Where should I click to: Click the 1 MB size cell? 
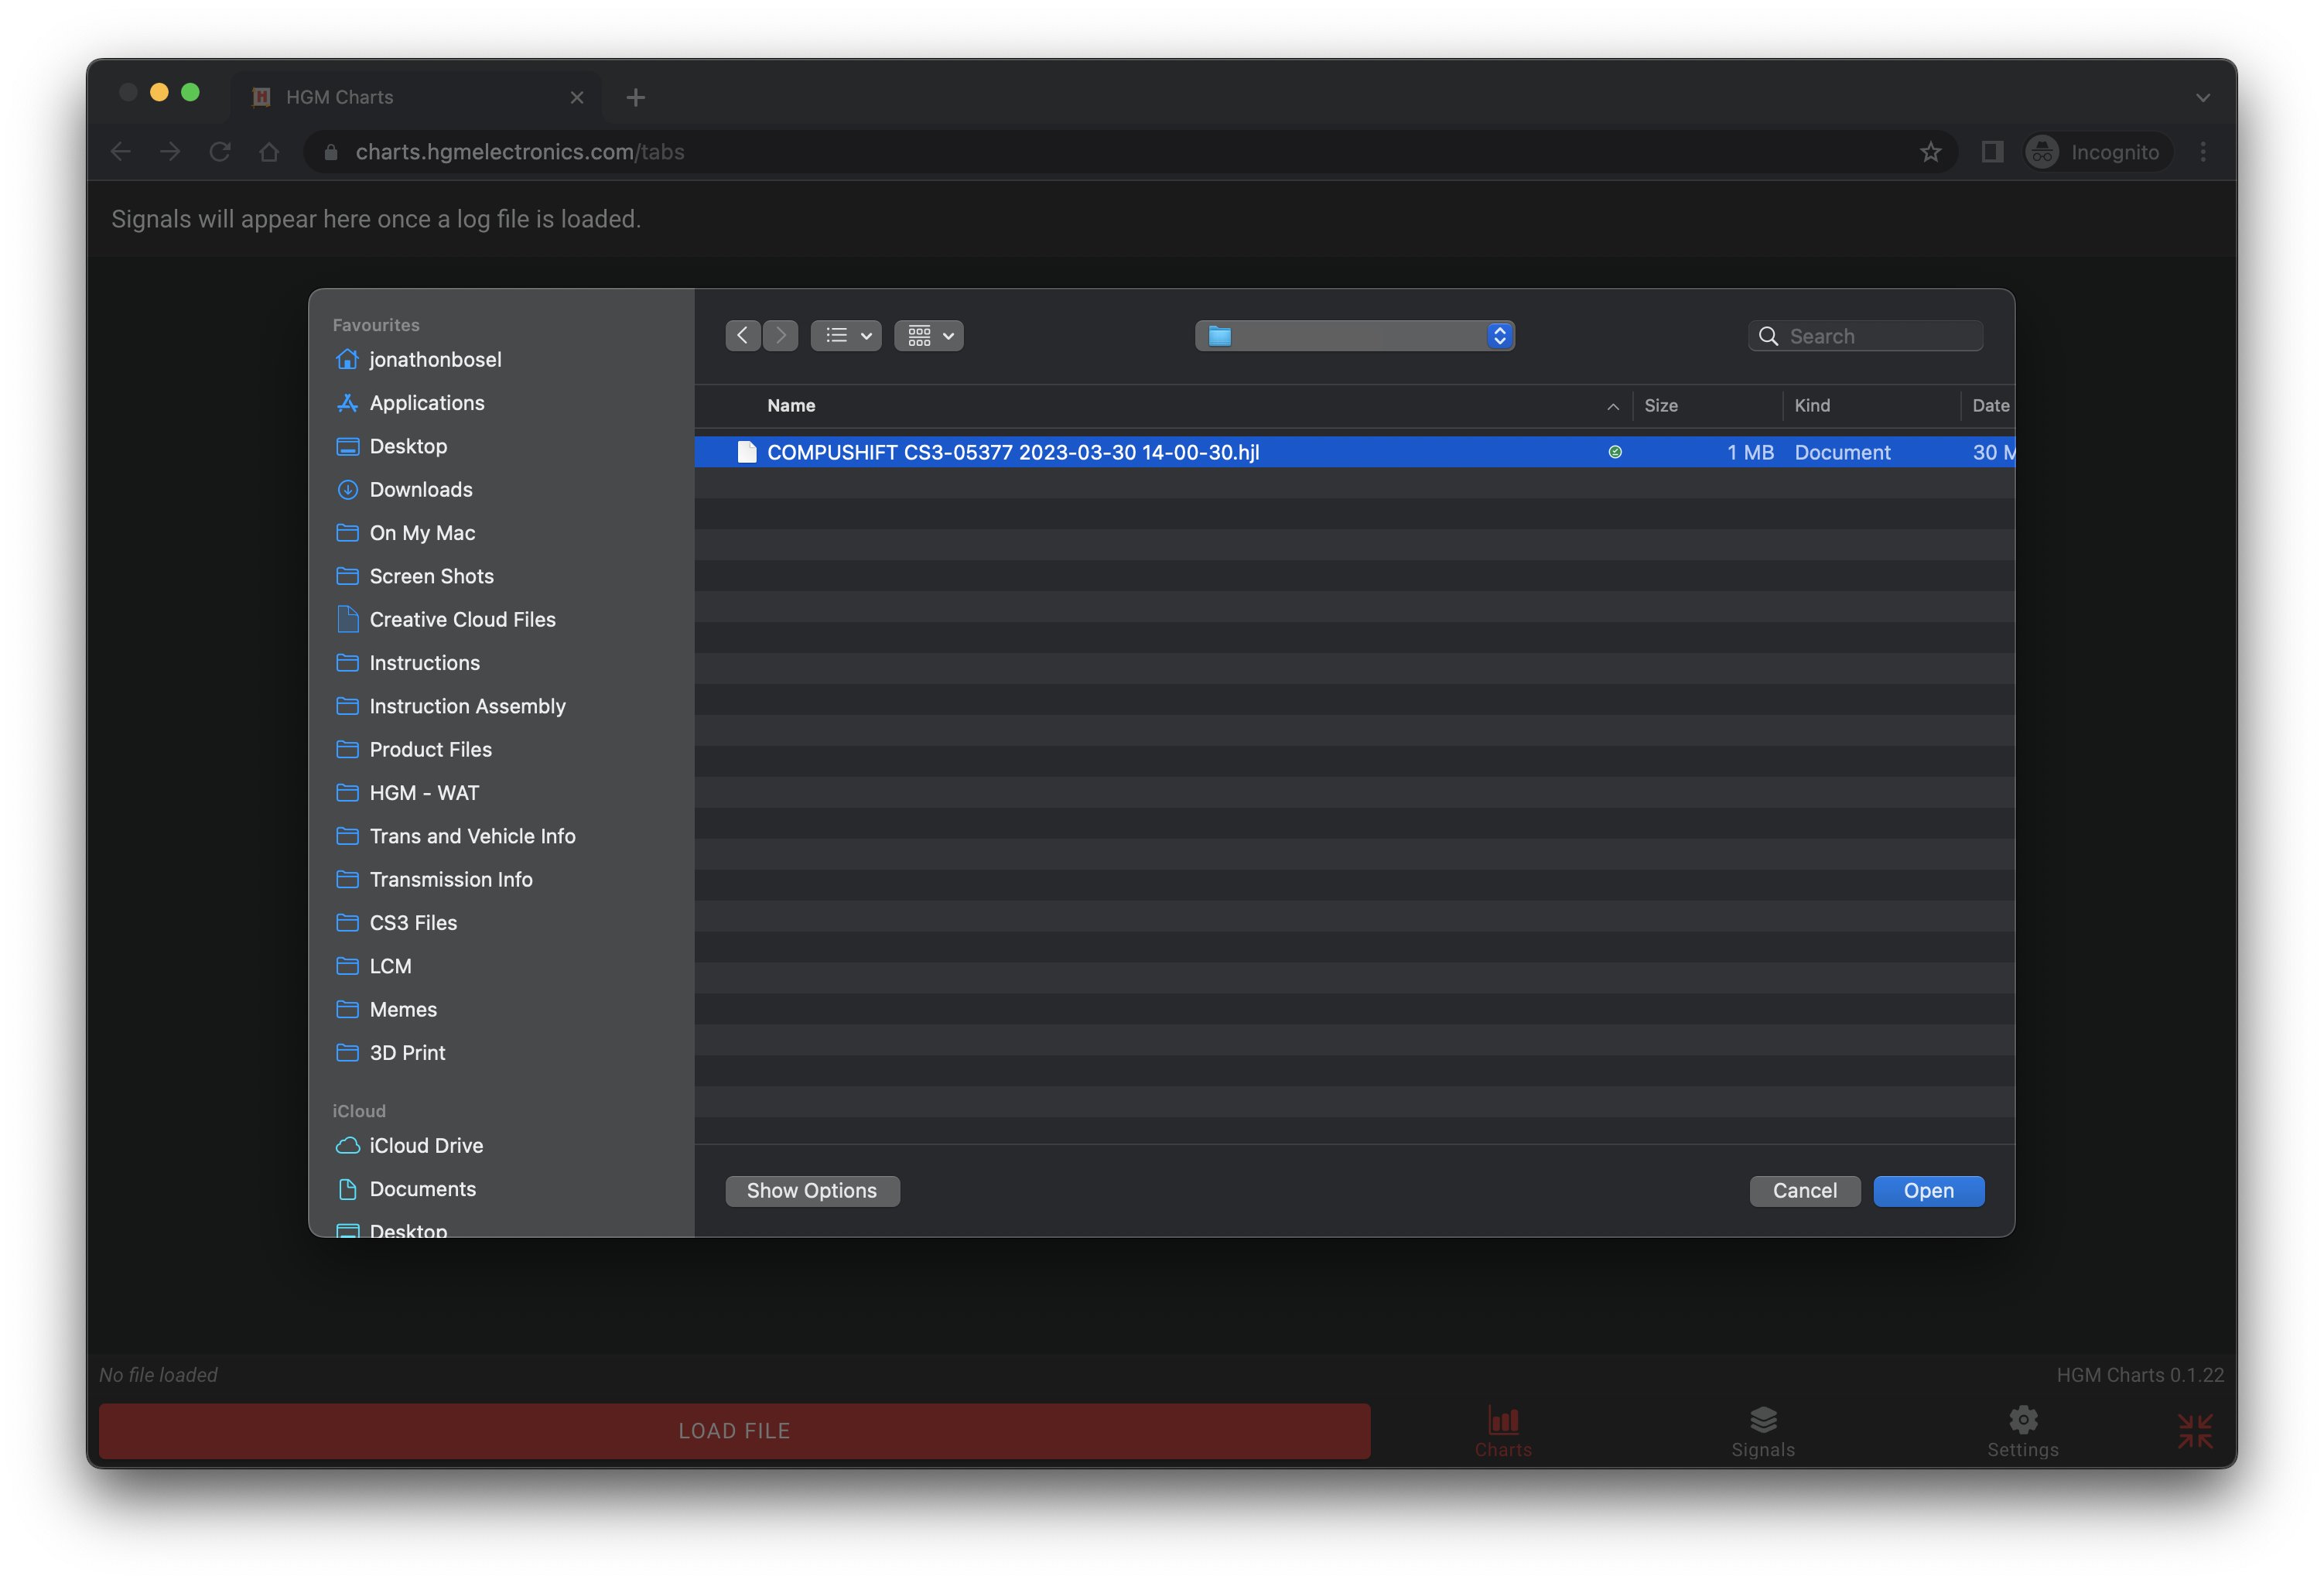(x=1749, y=452)
